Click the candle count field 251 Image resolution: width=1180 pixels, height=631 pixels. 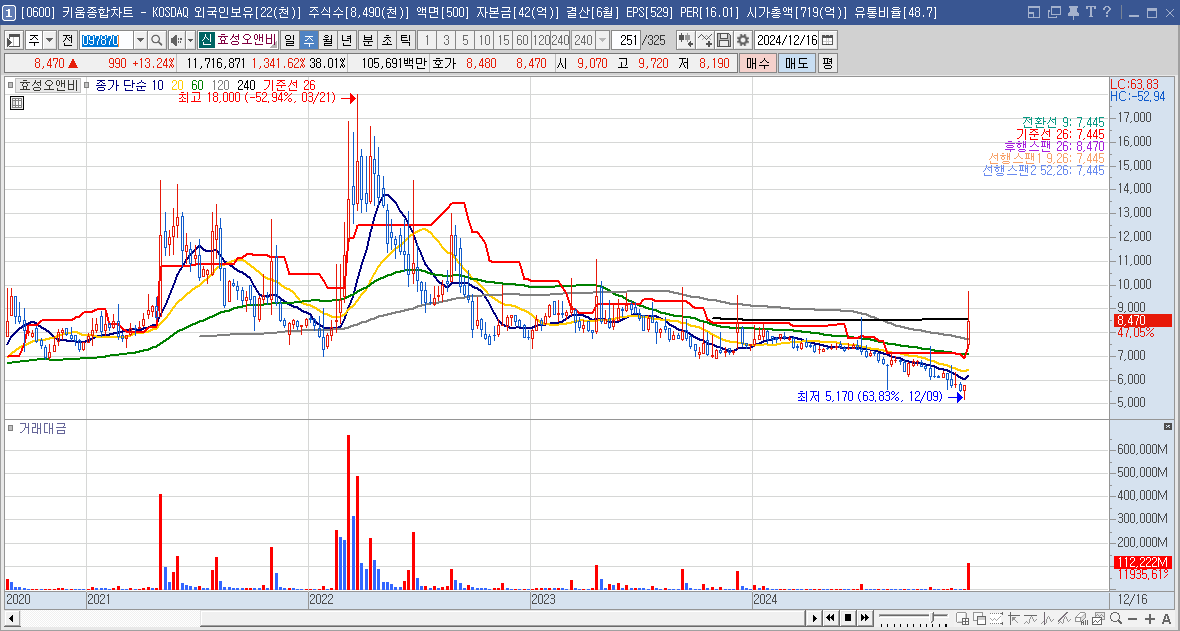coord(624,40)
